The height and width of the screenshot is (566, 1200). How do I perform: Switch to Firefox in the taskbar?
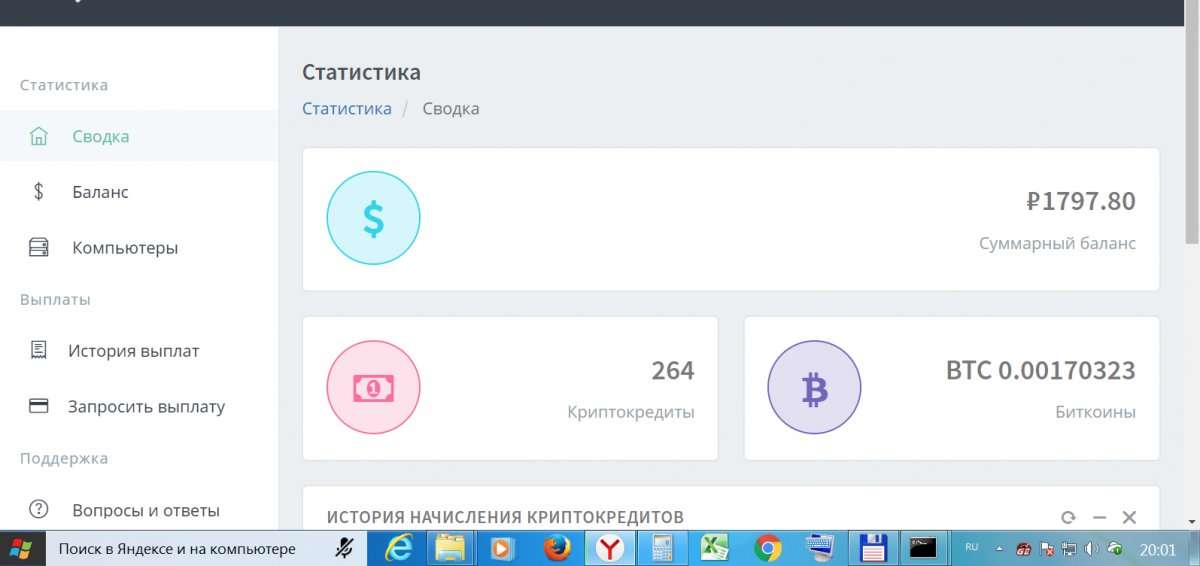(x=557, y=548)
